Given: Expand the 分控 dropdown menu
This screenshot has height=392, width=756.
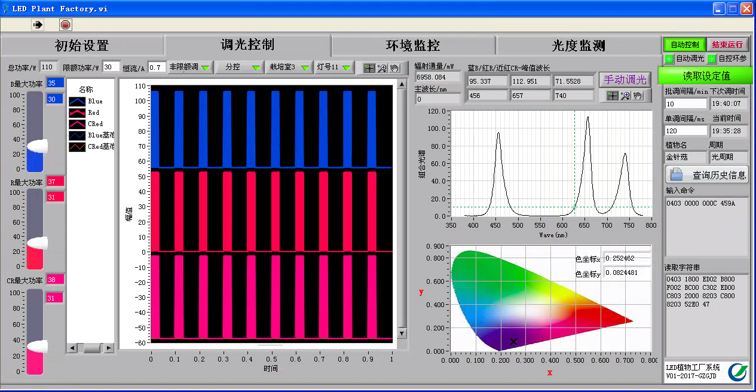Looking at the screenshot, I should coord(240,68).
